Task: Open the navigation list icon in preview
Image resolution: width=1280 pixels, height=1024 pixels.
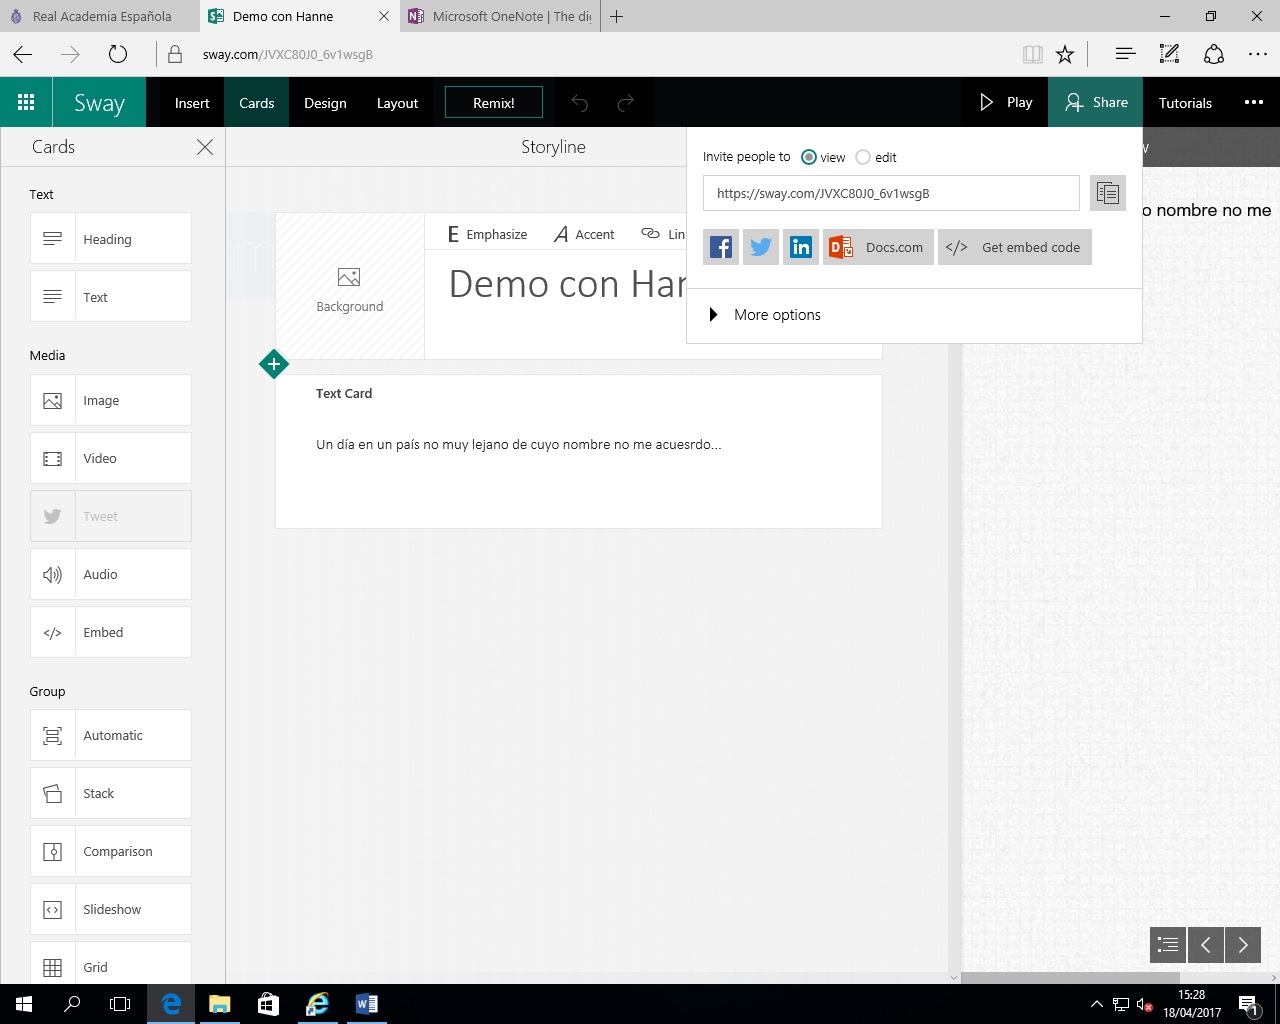Action: pos(1167,945)
